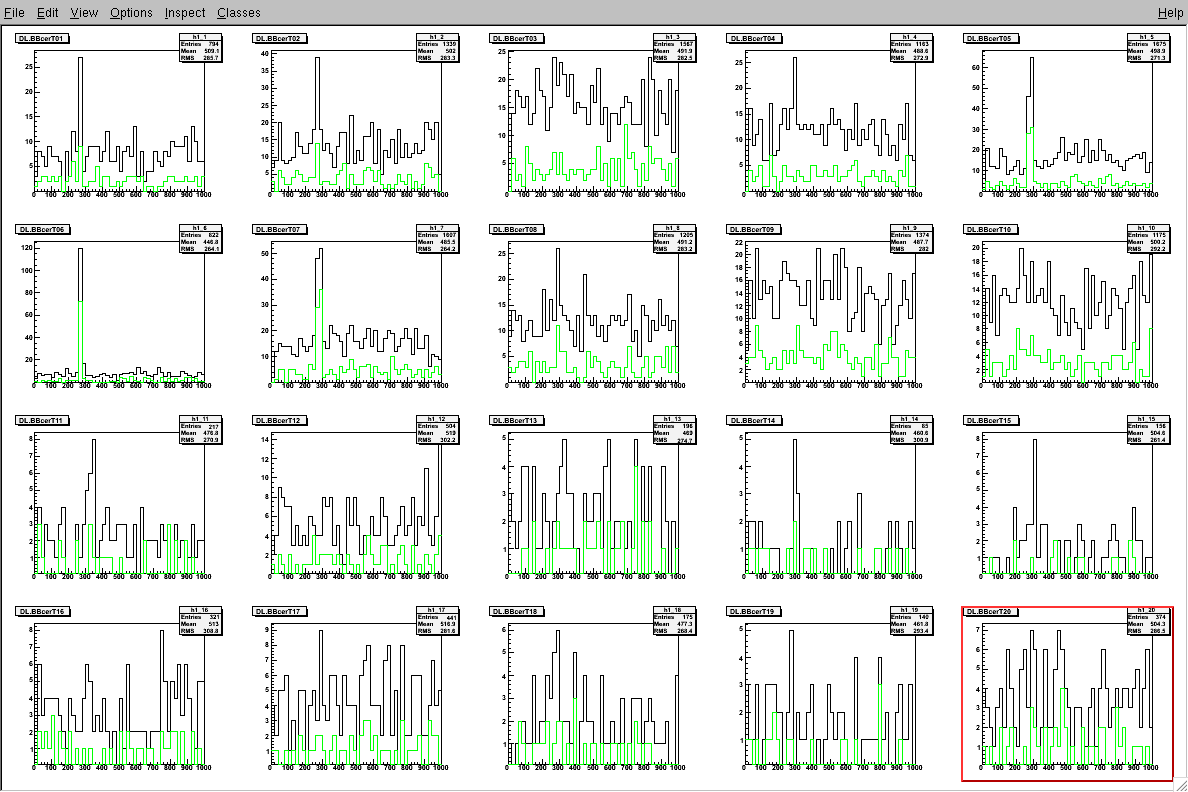Select the histogram plot under DL.BBcerT14
1188x792 pixels.
830,502
